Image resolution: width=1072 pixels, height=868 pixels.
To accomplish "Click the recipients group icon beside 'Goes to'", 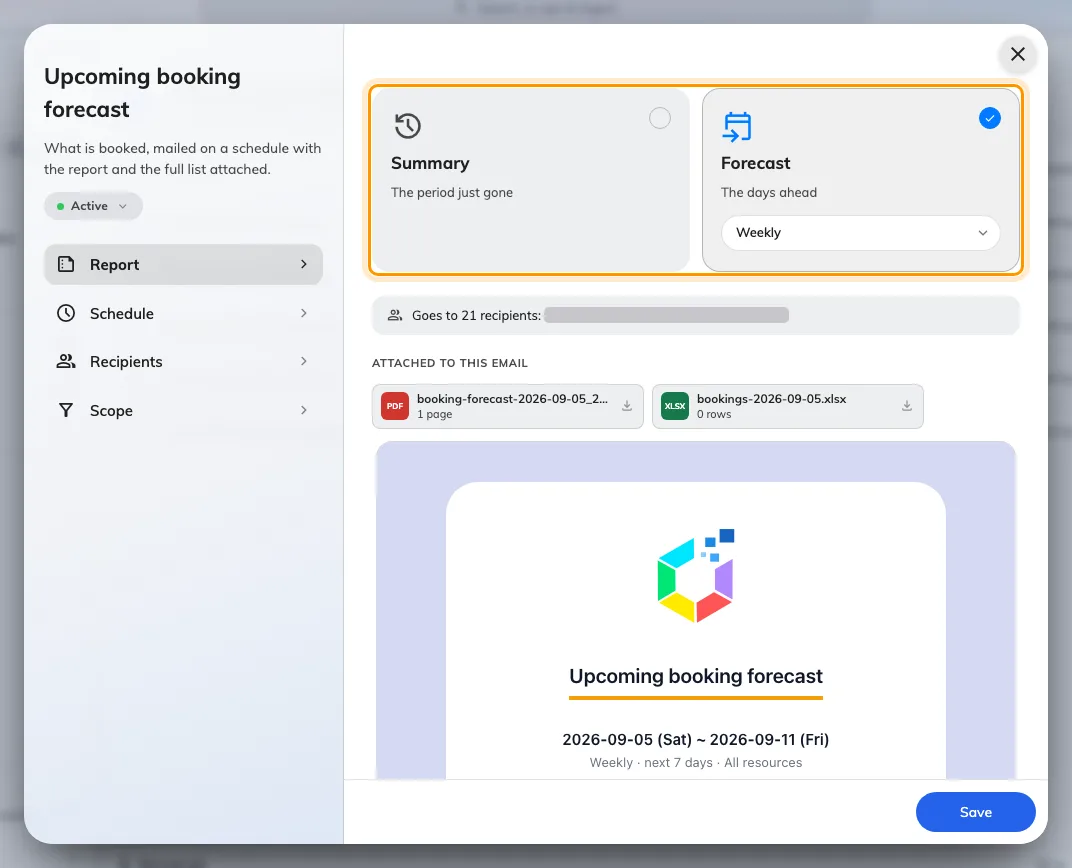I will (x=395, y=315).
